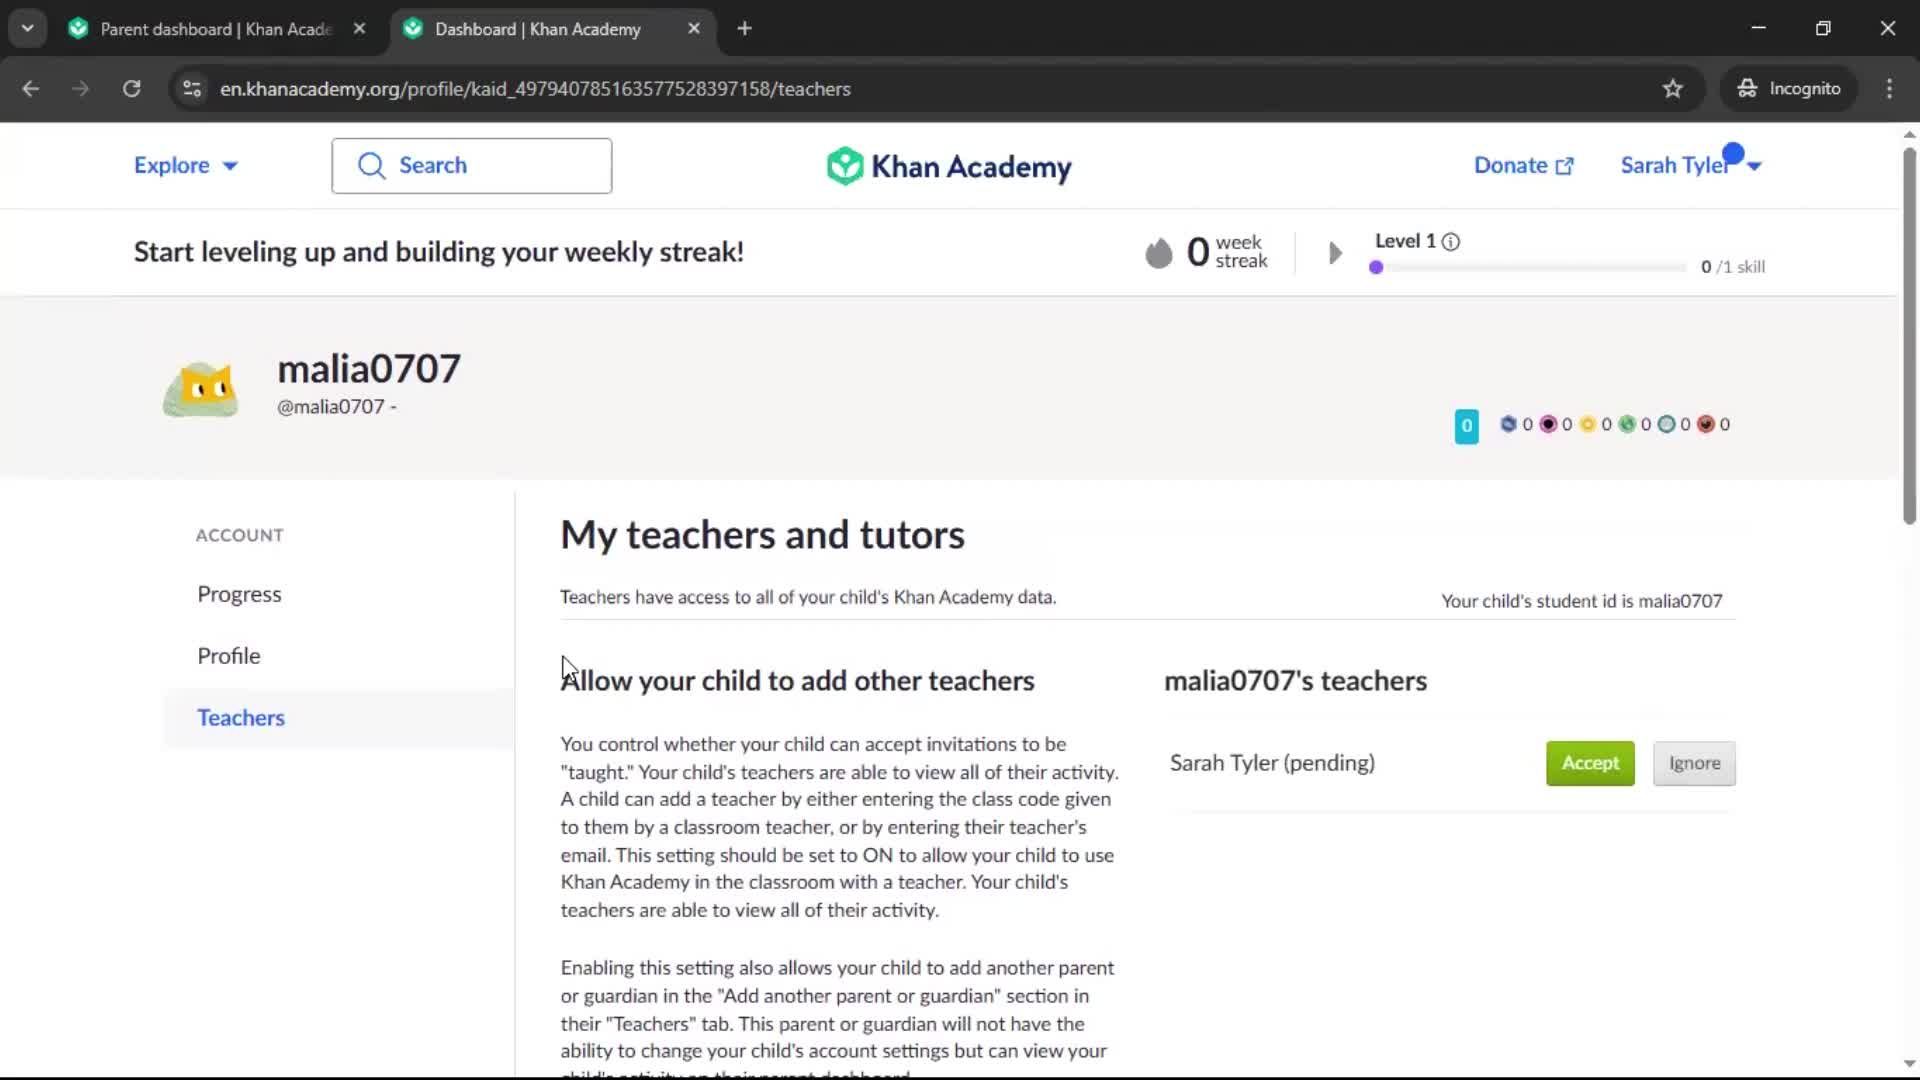Image resolution: width=1920 pixels, height=1080 pixels.
Task: Click 'Your child's student id is malia0707'
Action: tap(1581, 601)
